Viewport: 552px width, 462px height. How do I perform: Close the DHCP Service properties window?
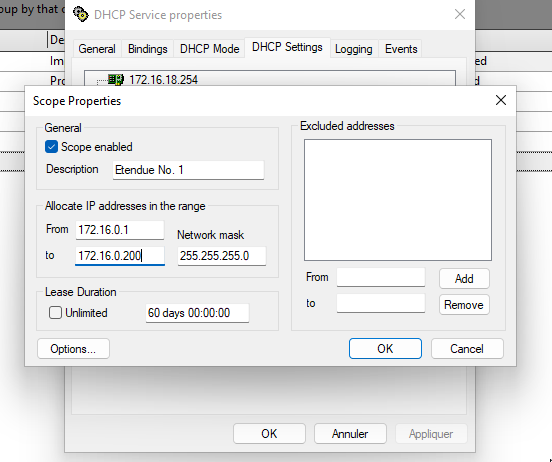tap(460, 14)
